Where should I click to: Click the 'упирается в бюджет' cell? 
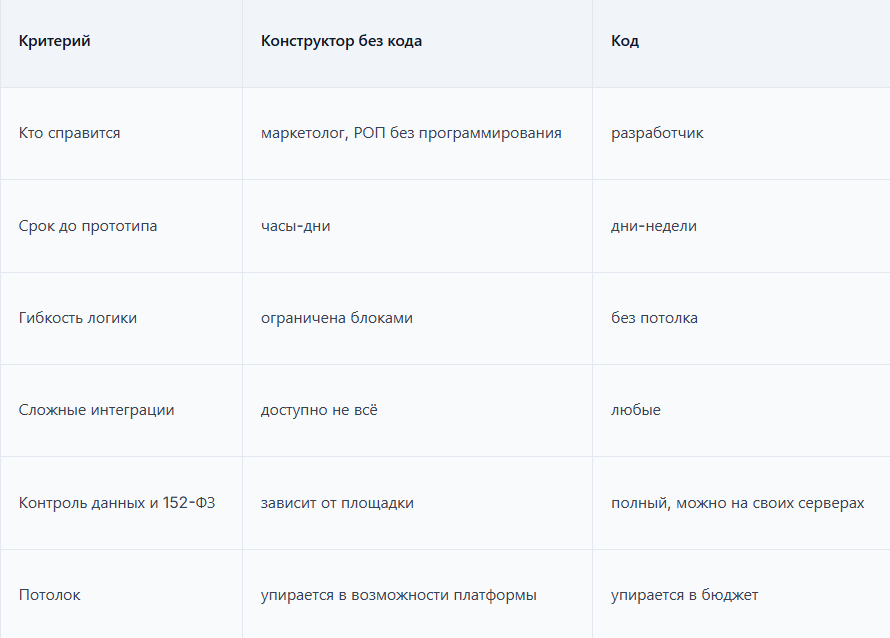coord(685,595)
